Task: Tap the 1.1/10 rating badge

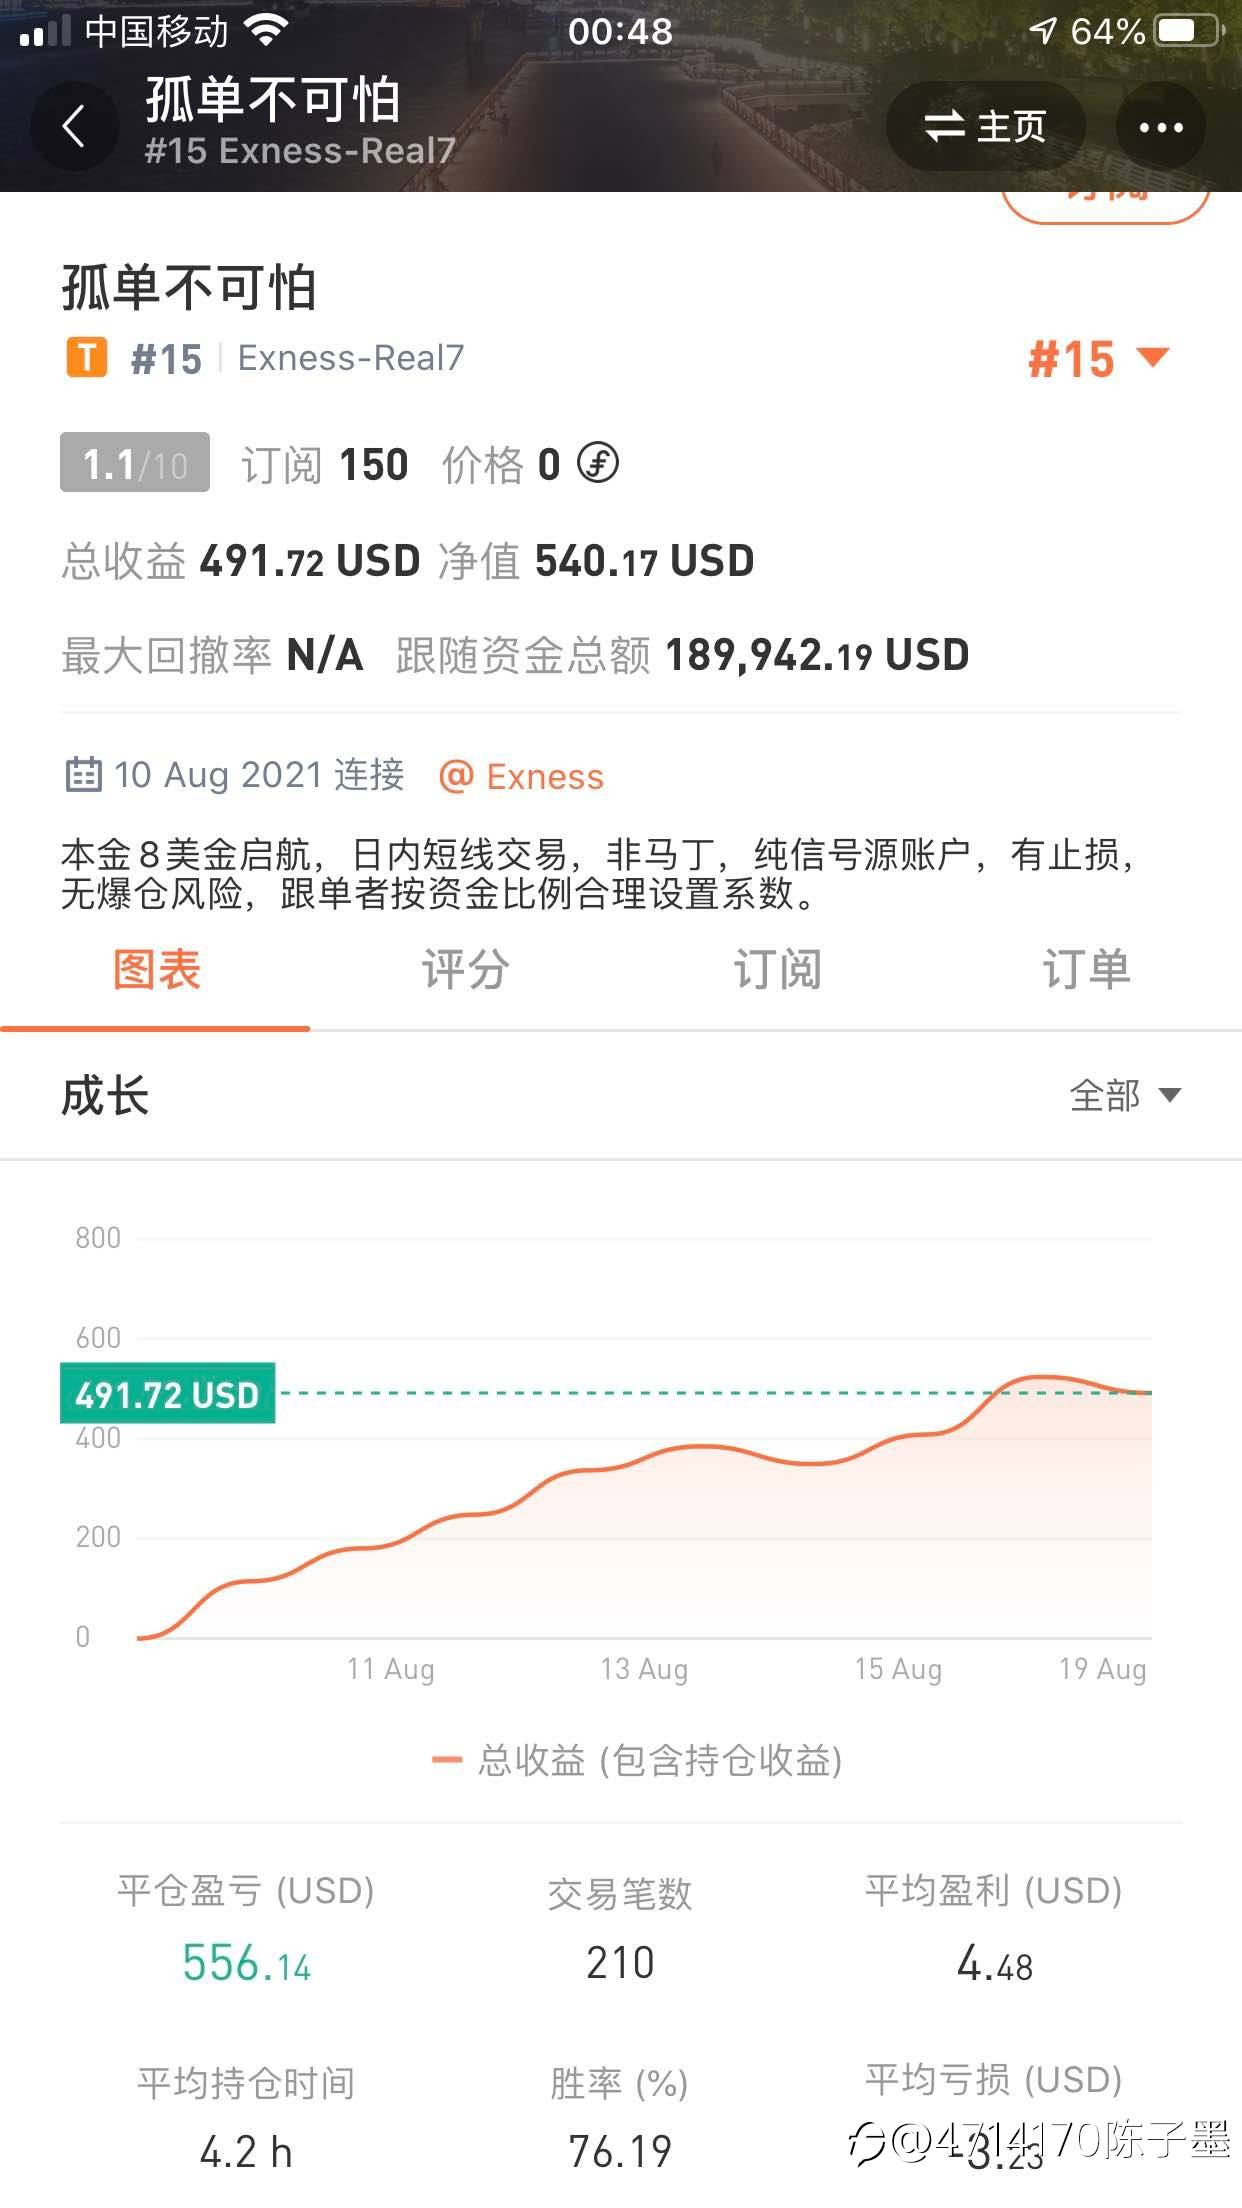Action: 135,463
